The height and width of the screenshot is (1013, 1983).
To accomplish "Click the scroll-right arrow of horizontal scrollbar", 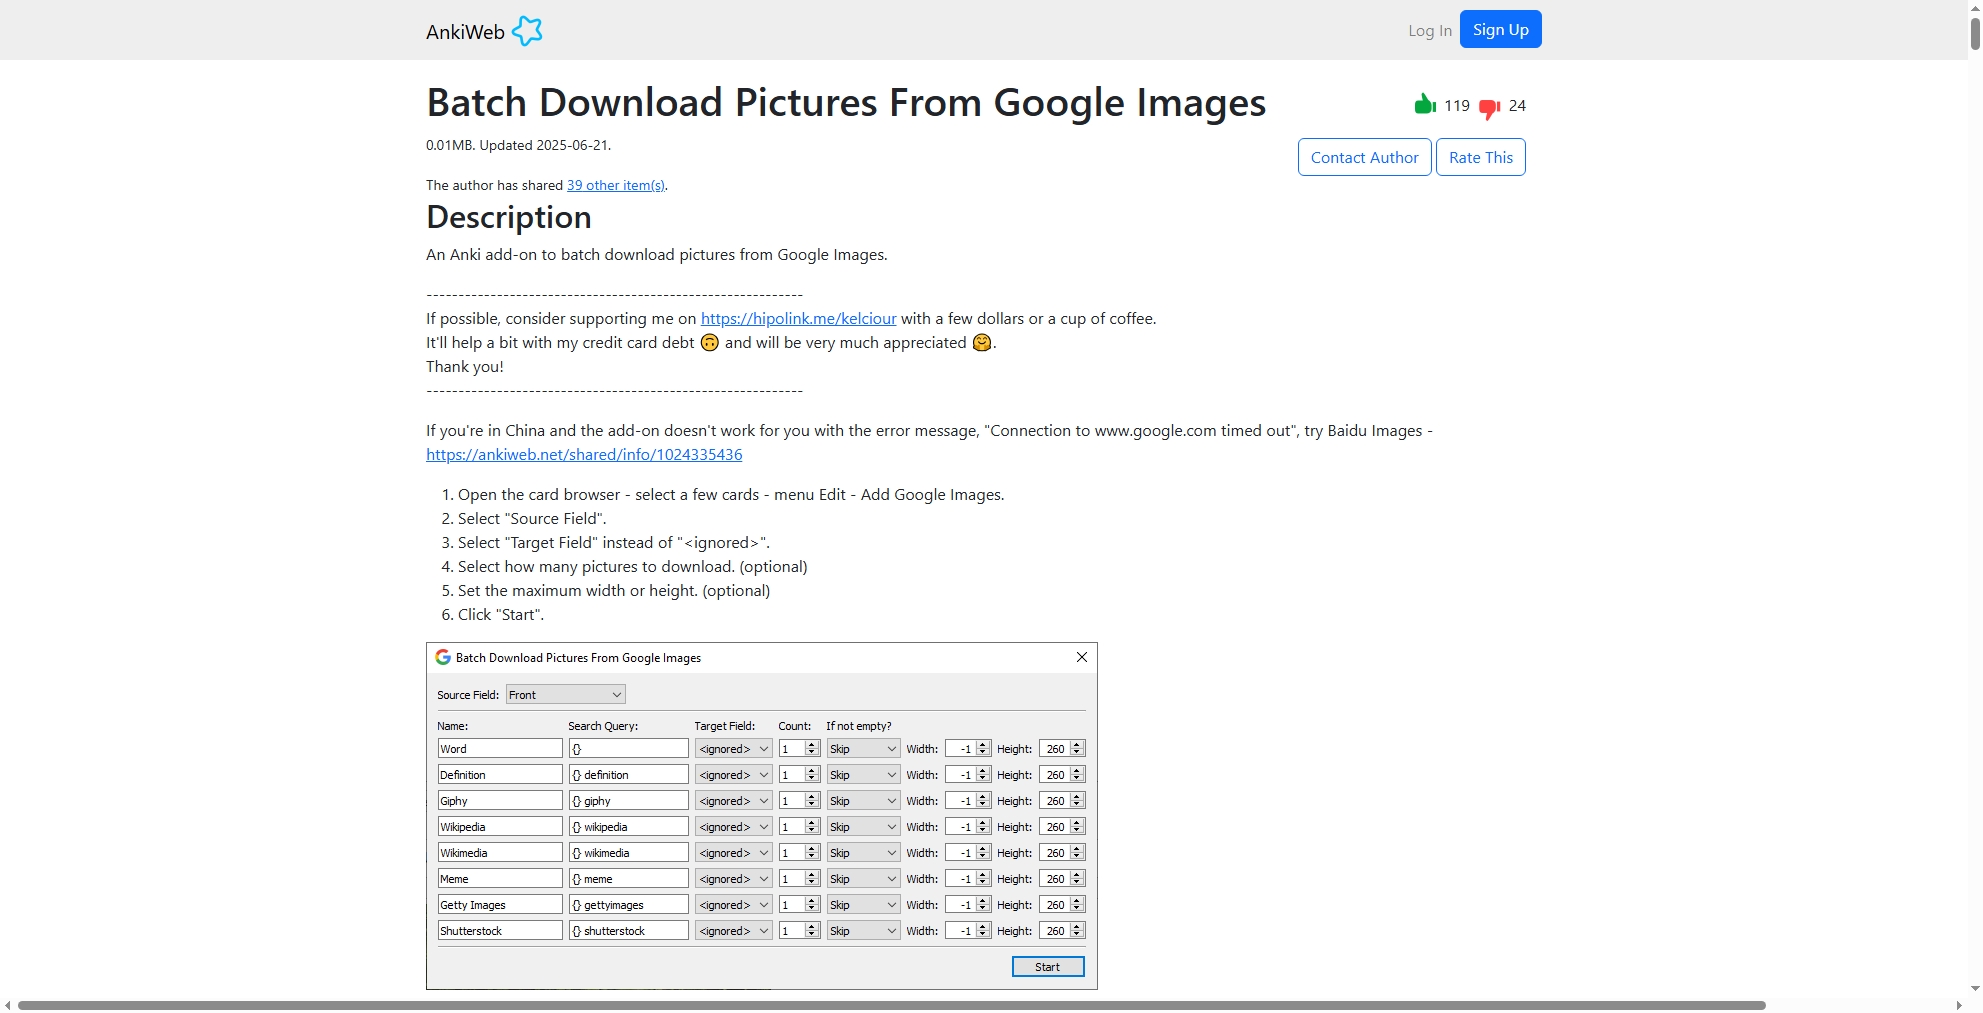I will coord(1959,1005).
